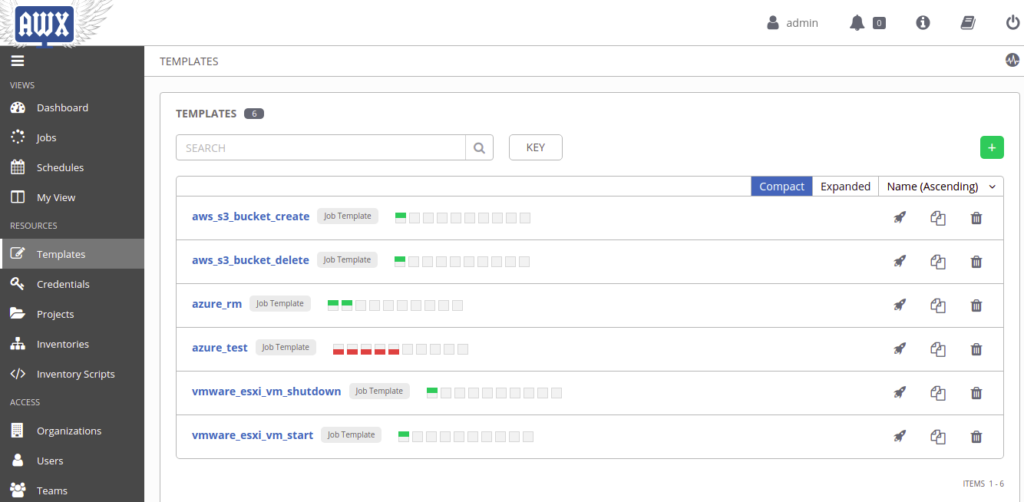Click the About info icon in header

923,23
